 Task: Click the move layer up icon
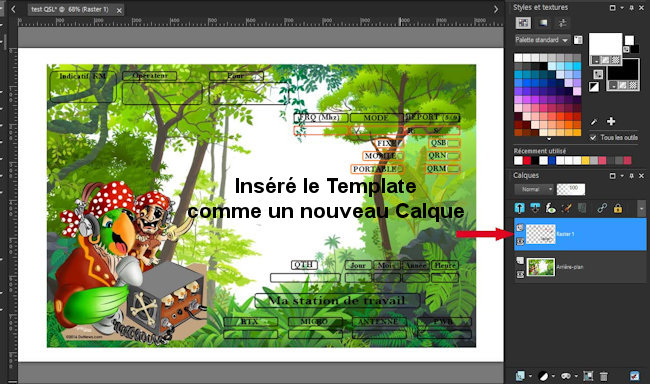[519, 208]
